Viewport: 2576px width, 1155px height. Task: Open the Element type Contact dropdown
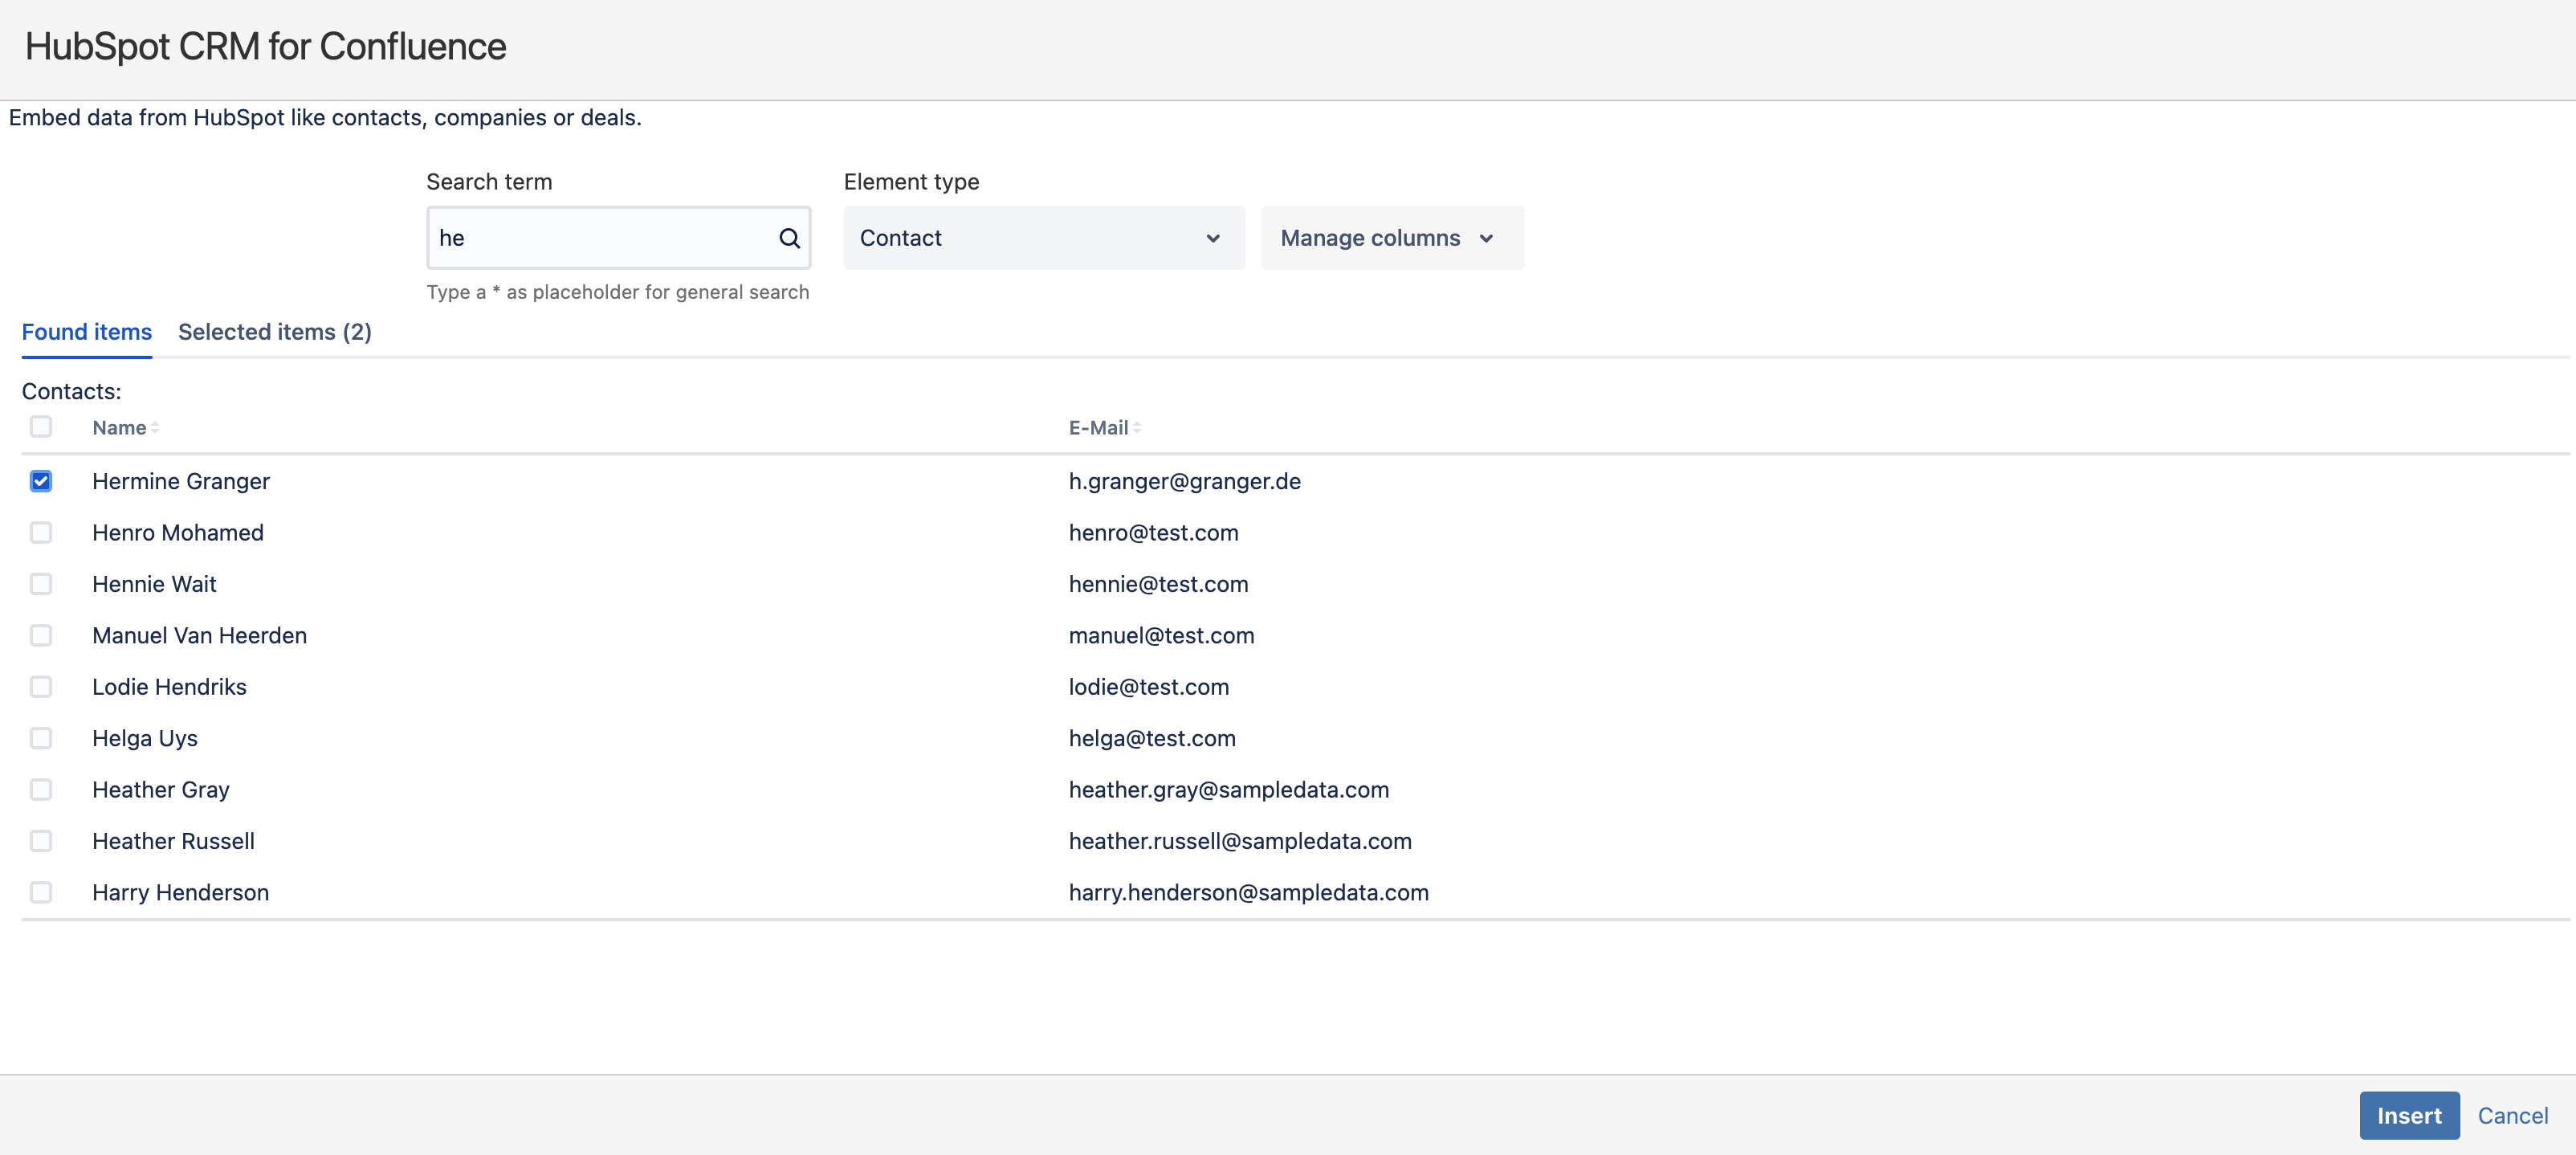coord(1044,238)
